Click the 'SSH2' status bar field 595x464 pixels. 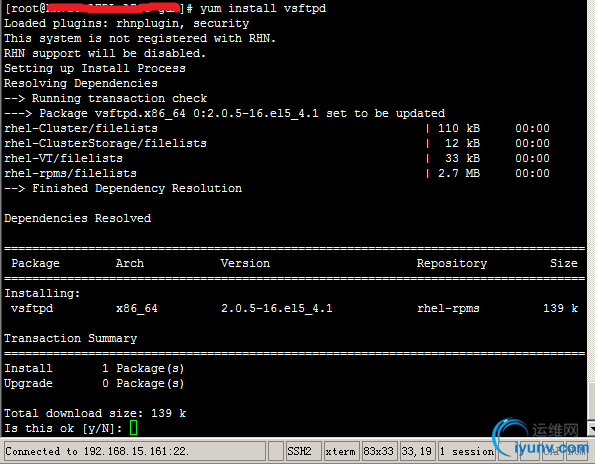(304, 451)
